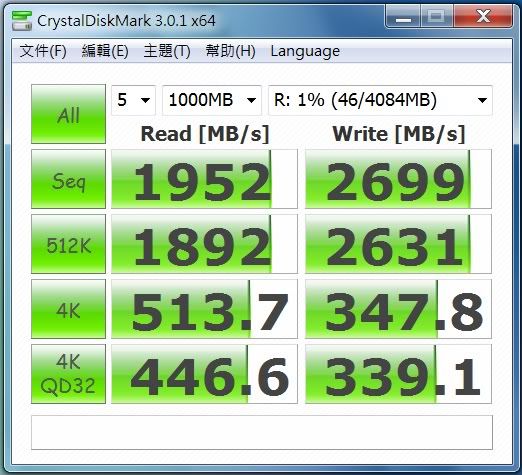Expand the drive selector R: 1% dropdown
The height and width of the screenshot is (475, 522).
[x=380, y=100]
